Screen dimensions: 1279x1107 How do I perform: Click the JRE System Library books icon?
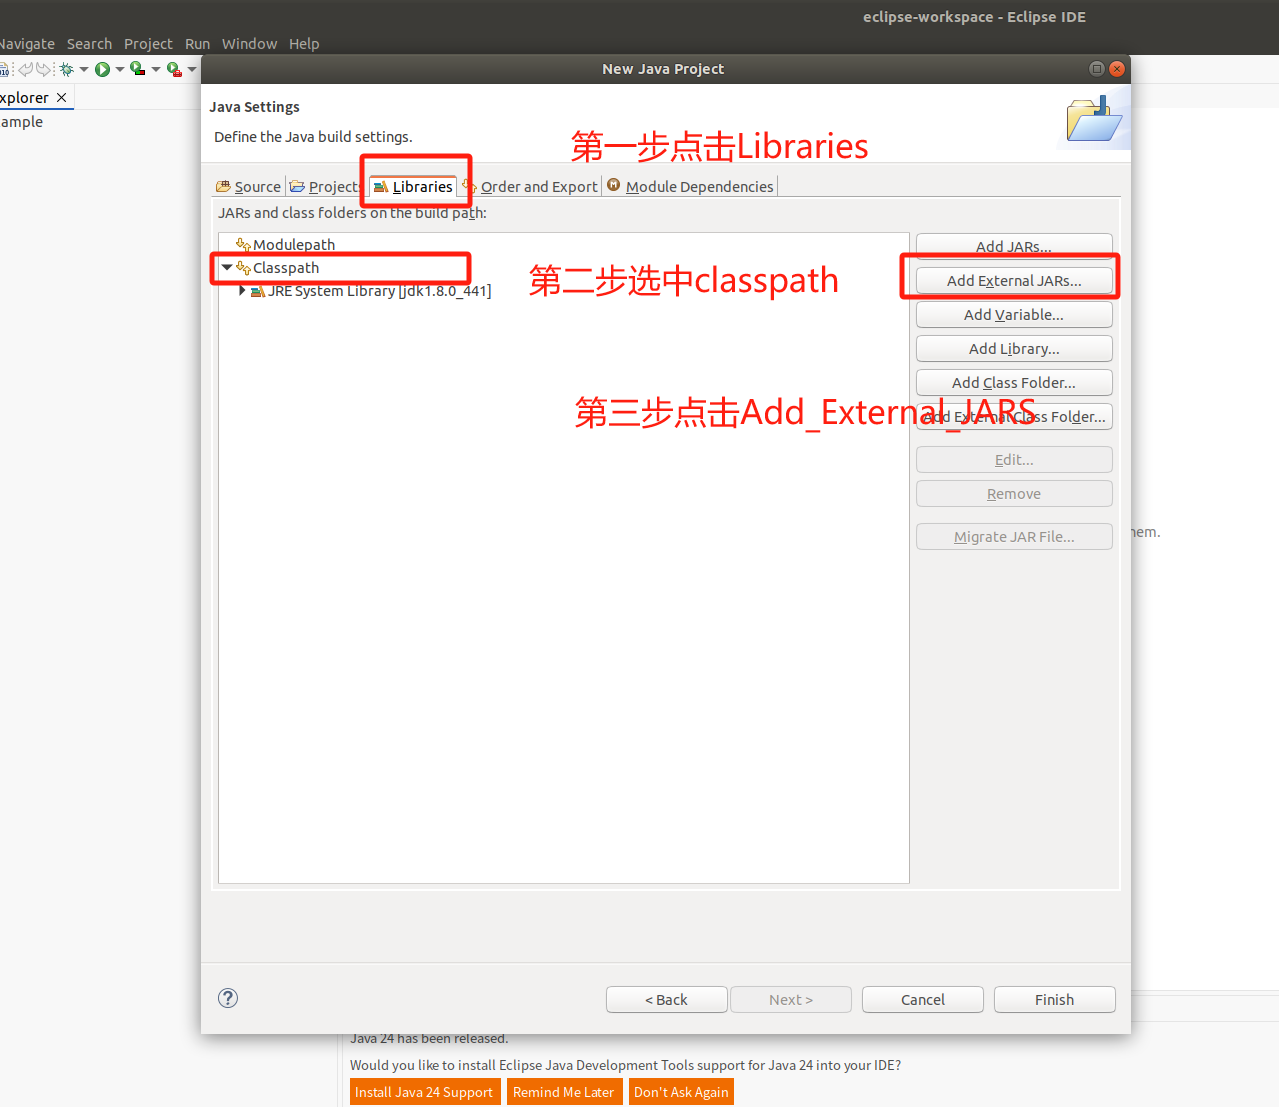tap(258, 291)
